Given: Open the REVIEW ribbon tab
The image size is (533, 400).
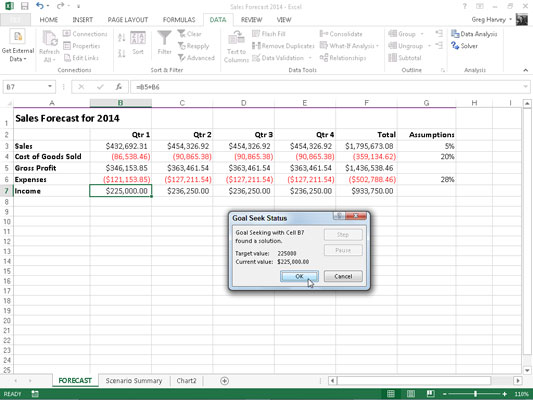Looking at the screenshot, I should pos(252,20).
